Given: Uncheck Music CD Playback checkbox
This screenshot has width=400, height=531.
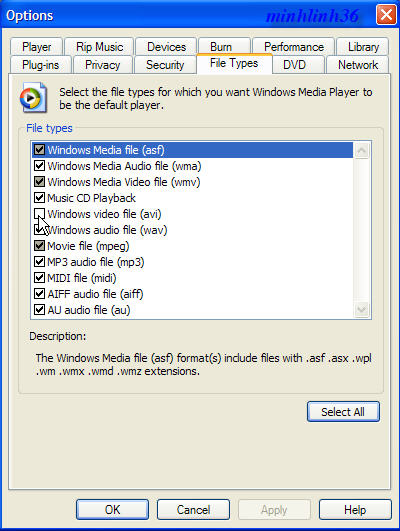Looking at the screenshot, I should pyautogui.click(x=39, y=198).
